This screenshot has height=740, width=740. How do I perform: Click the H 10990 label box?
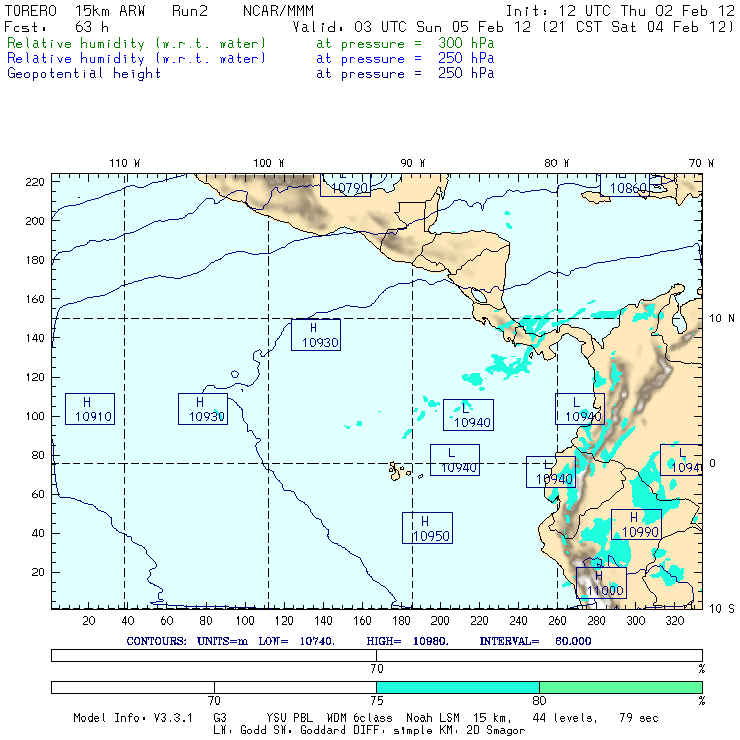[x=636, y=524]
